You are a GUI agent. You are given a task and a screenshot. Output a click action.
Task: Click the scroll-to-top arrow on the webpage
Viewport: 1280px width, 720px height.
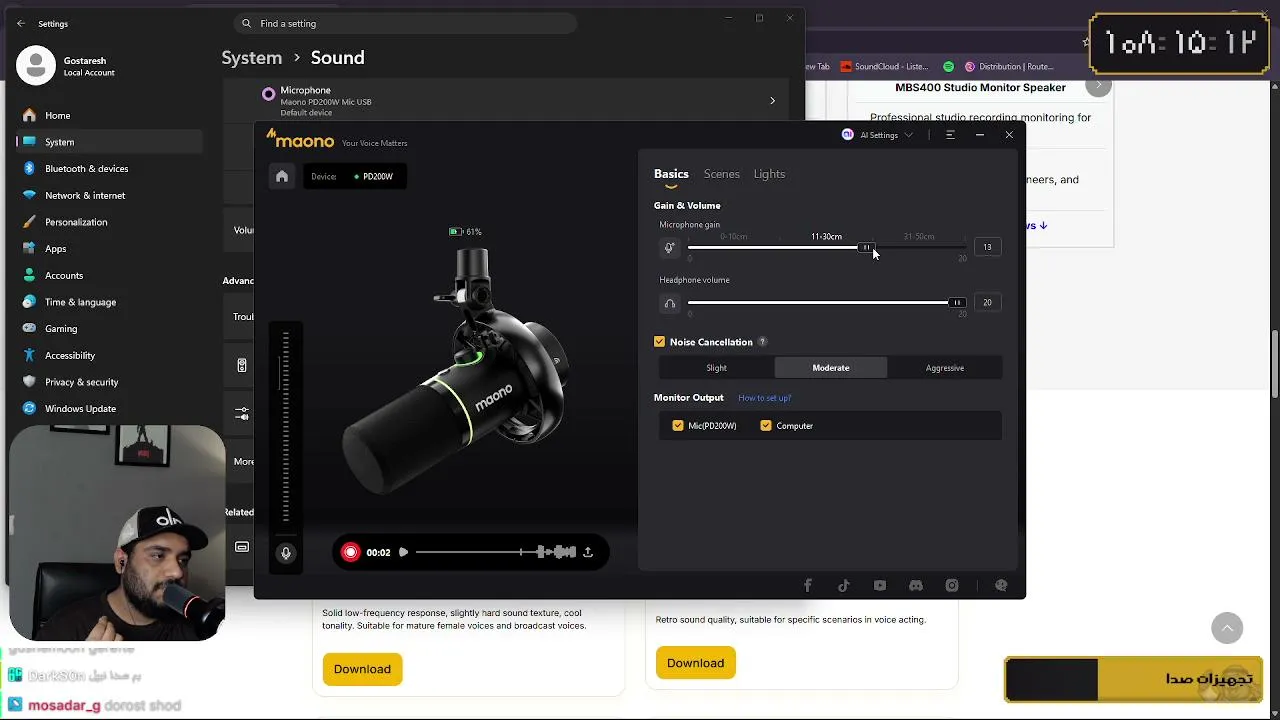click(x=1227, y=628)
